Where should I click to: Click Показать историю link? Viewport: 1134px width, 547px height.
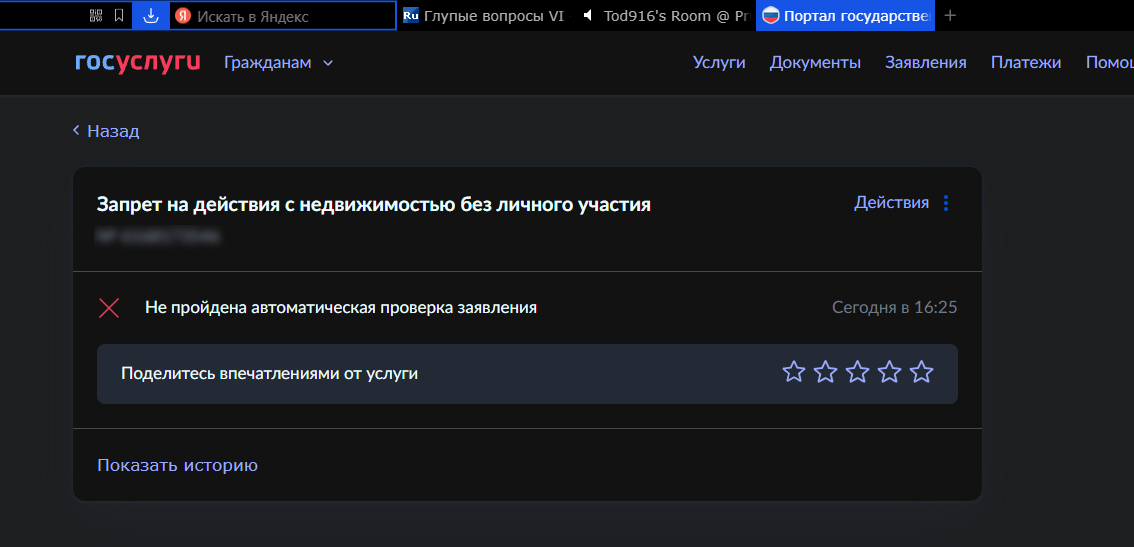point(177,465)
